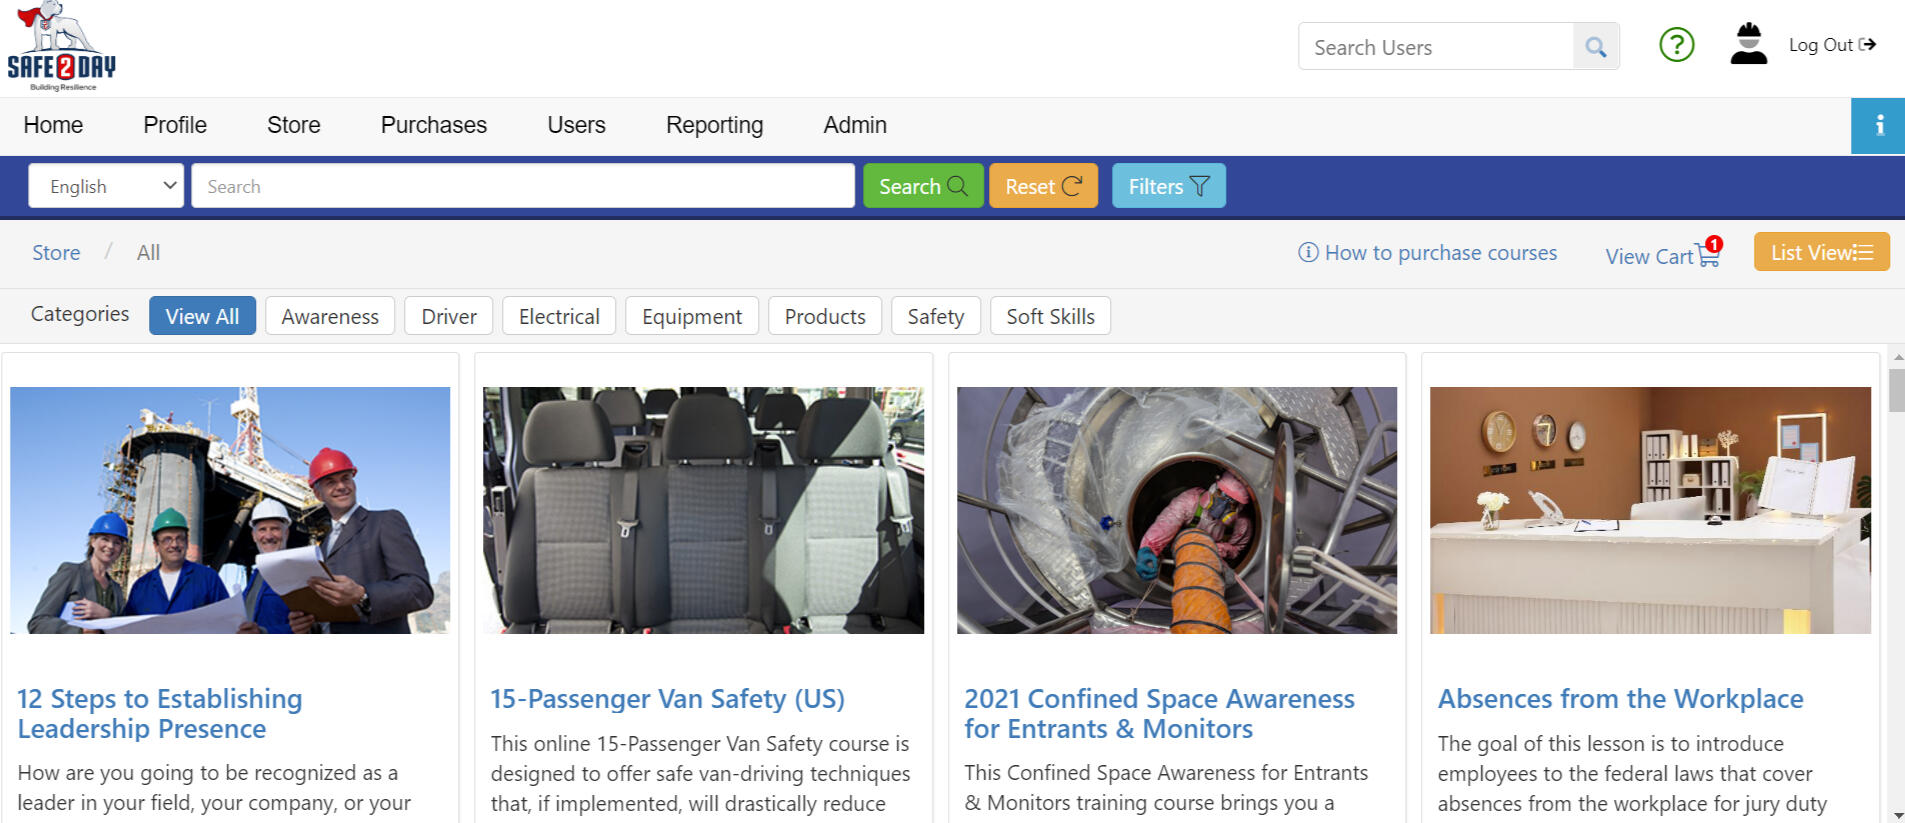Click the Safe2Day logo
This screenshot has width=1905, height=823.
point(61,47)
